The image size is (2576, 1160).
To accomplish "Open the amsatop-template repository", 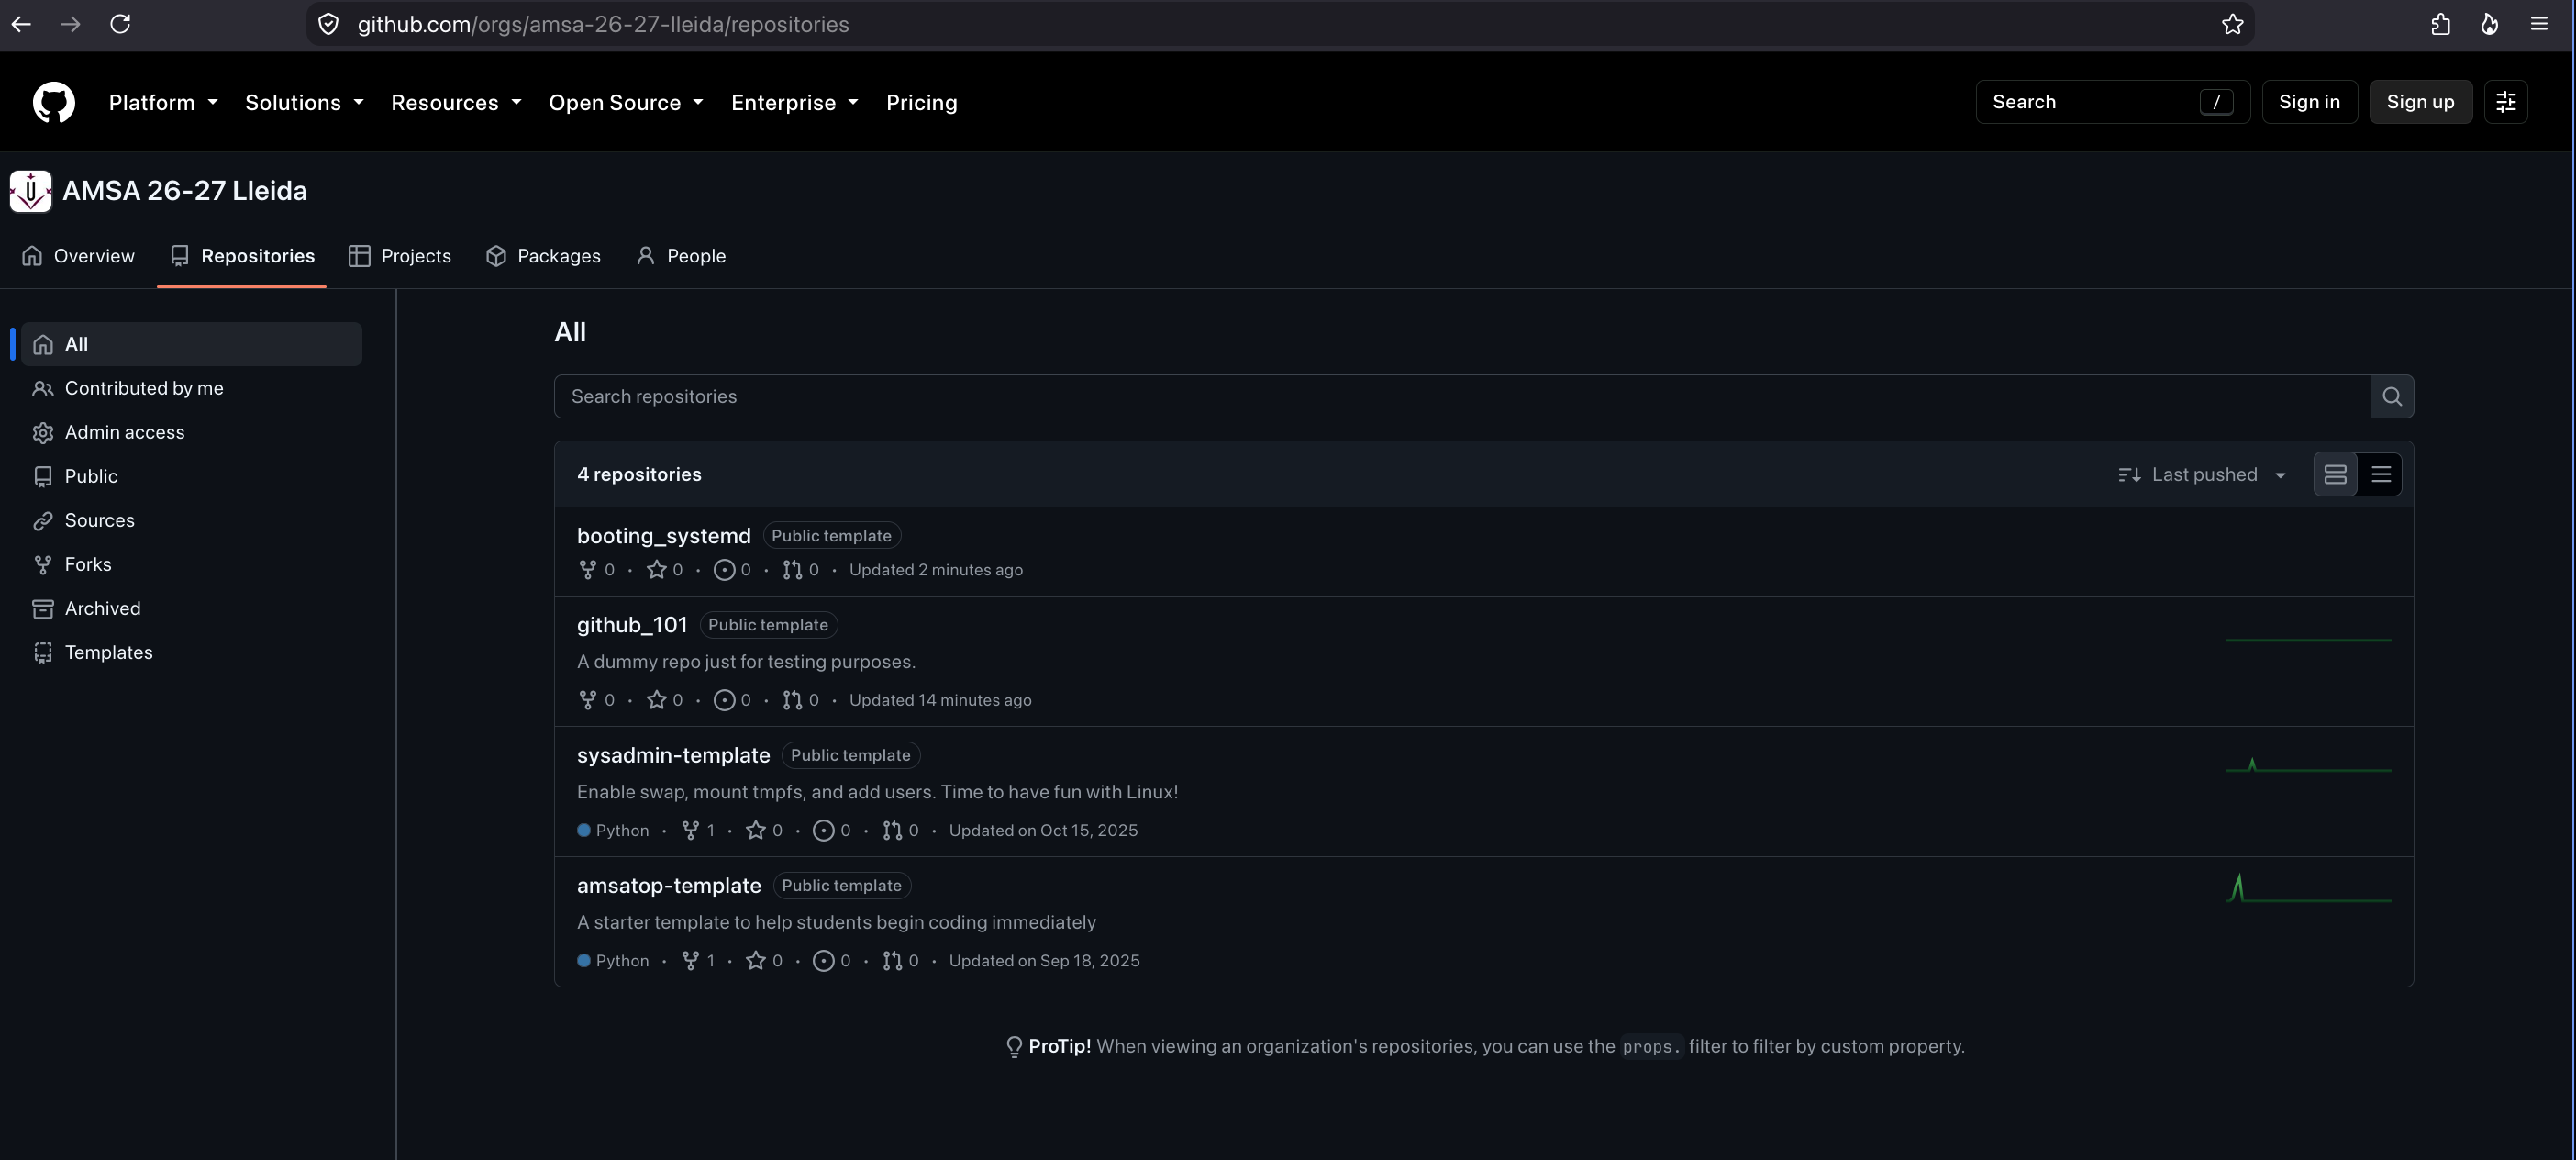I will pyautogui.click(x=669, y=886).
